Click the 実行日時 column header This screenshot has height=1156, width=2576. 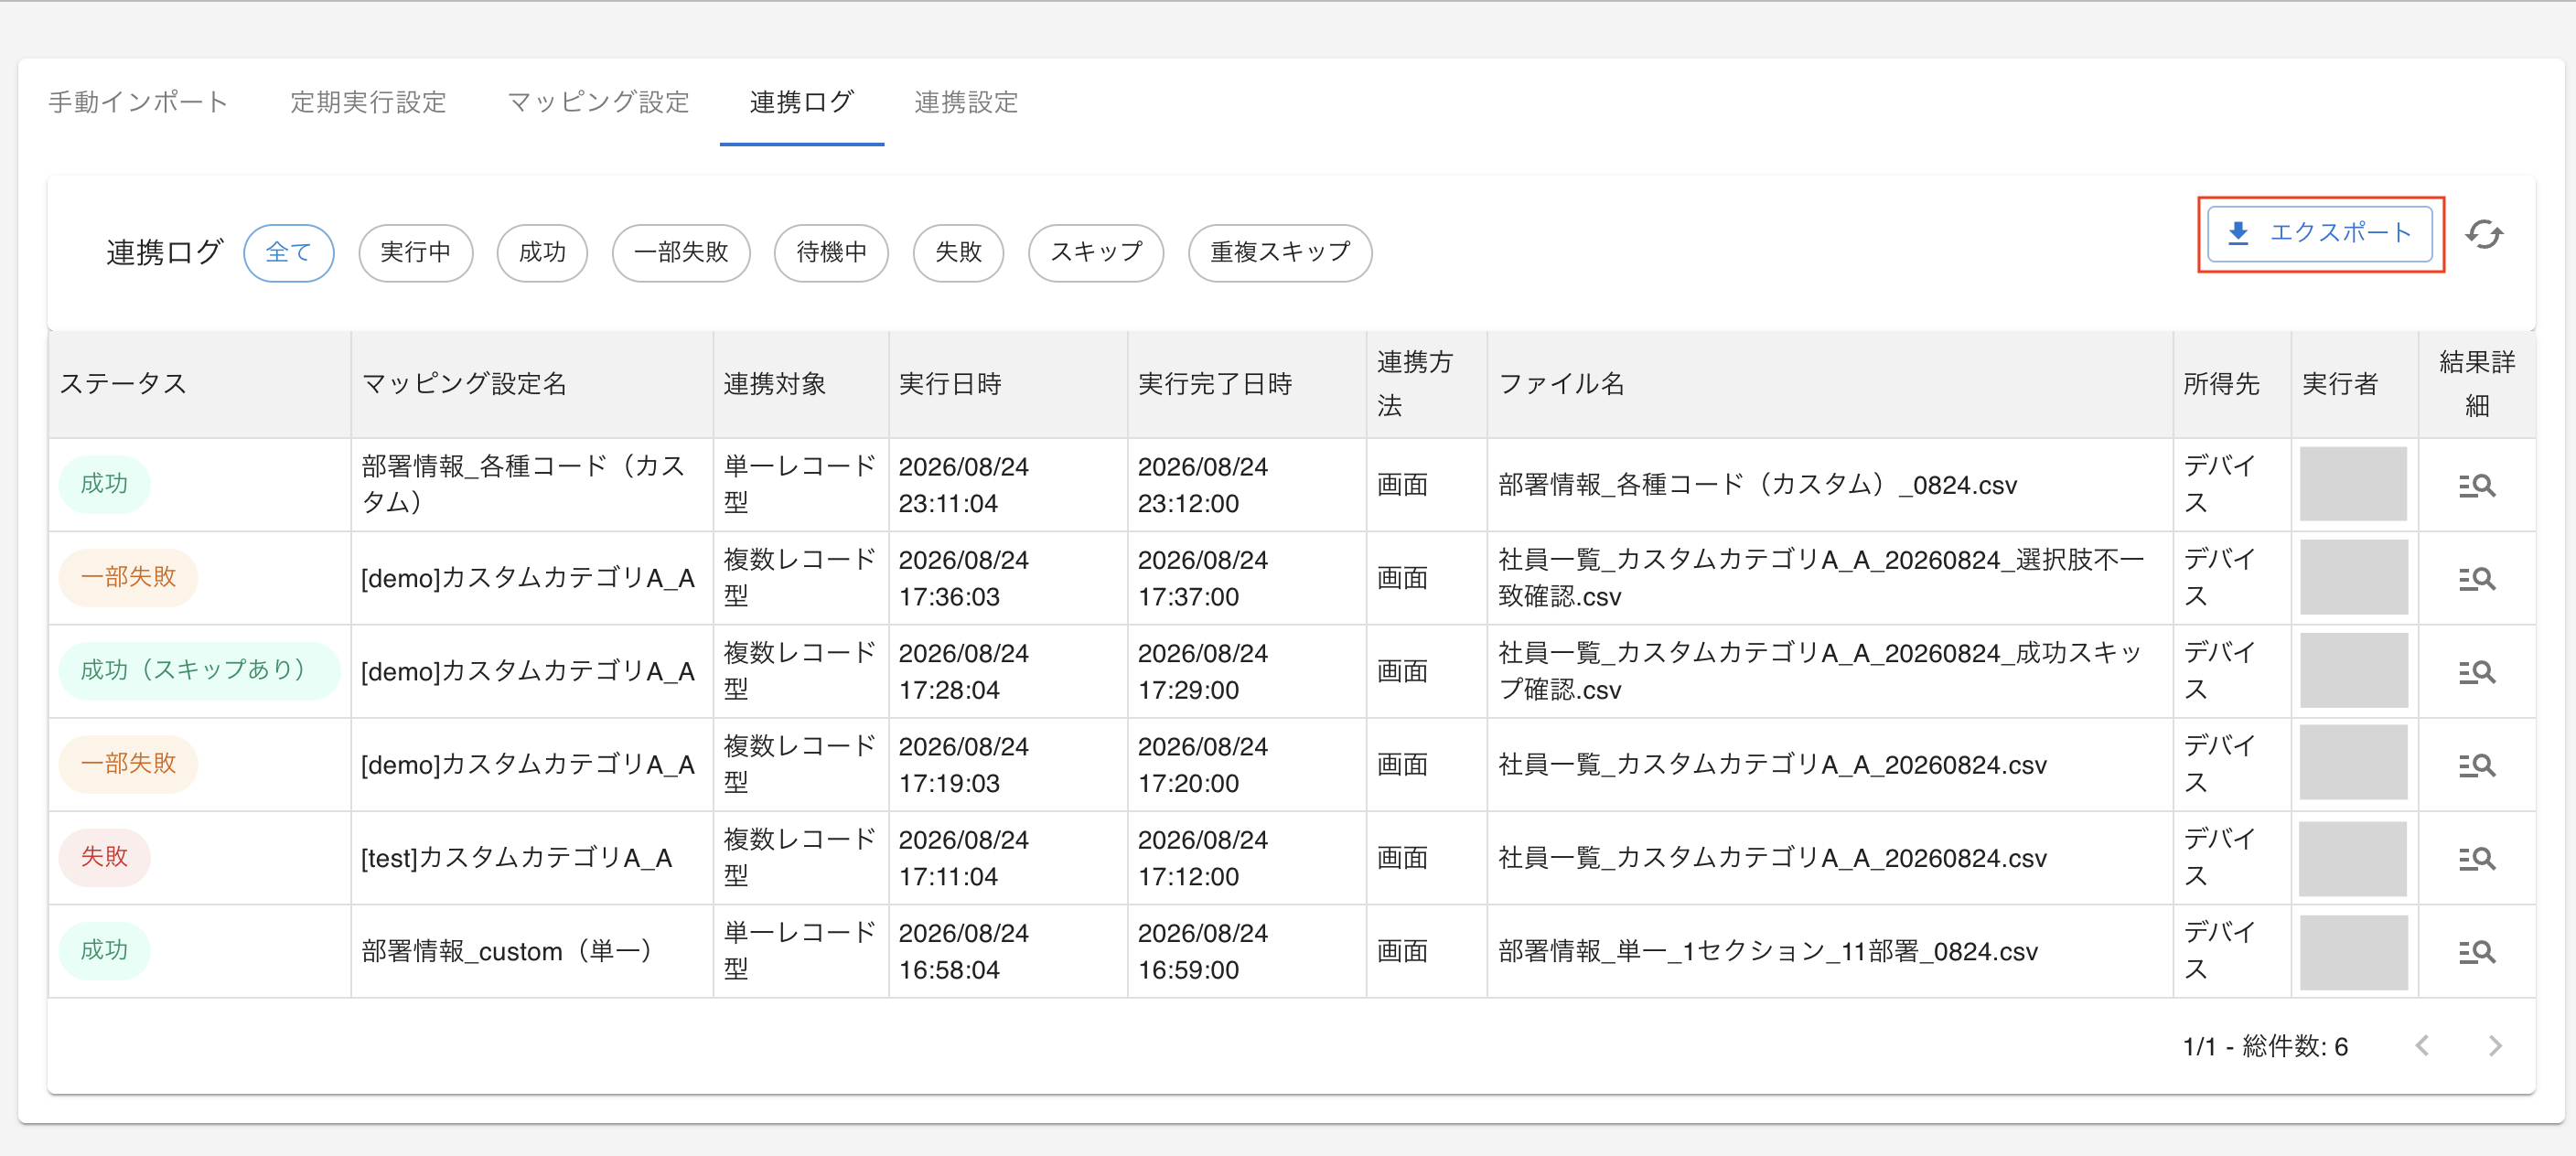coord(949,383)
